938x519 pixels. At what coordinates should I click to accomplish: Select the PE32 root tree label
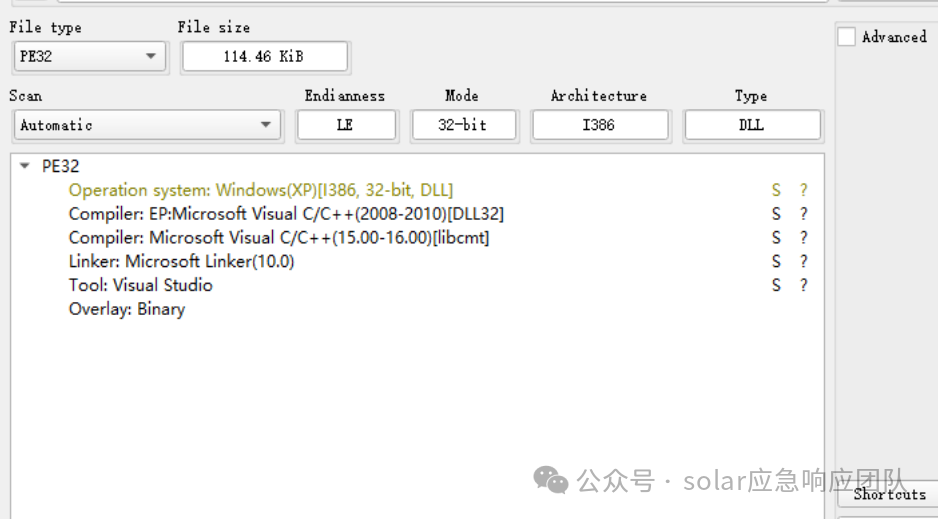point(60,166)
